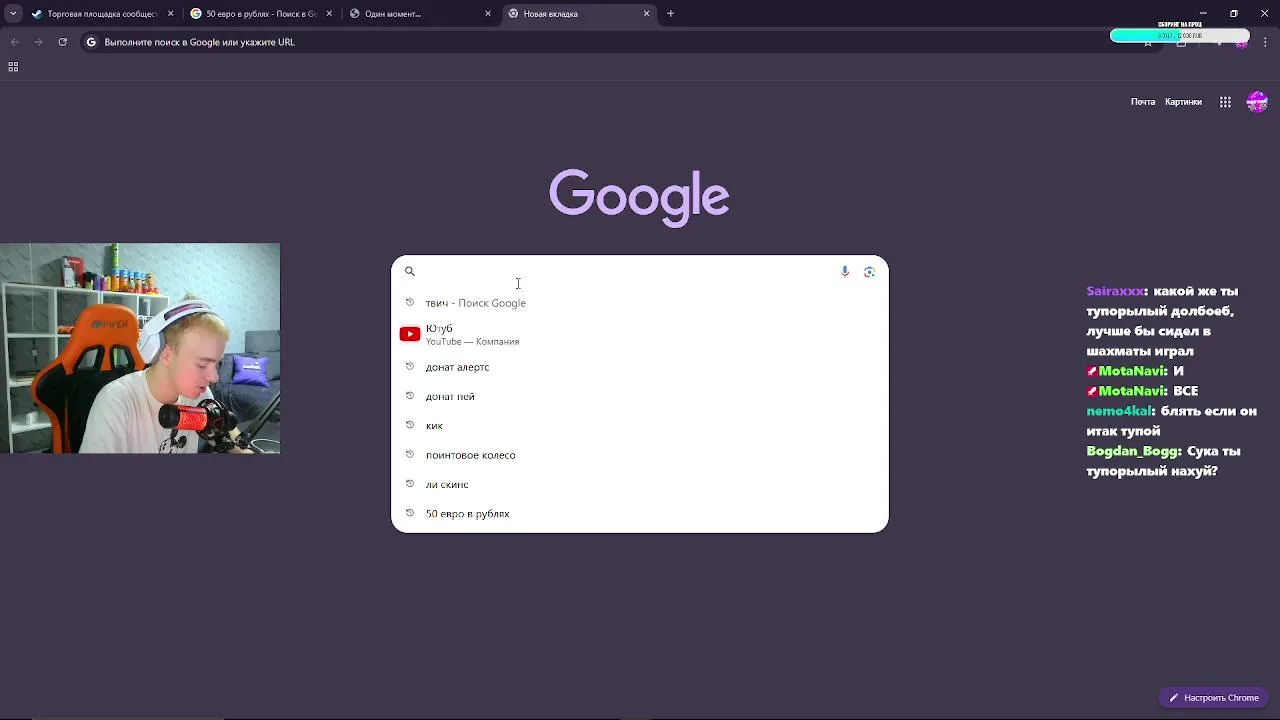
Task: Select the поинтовое колесо suggestion
Action: coord(640,455)
